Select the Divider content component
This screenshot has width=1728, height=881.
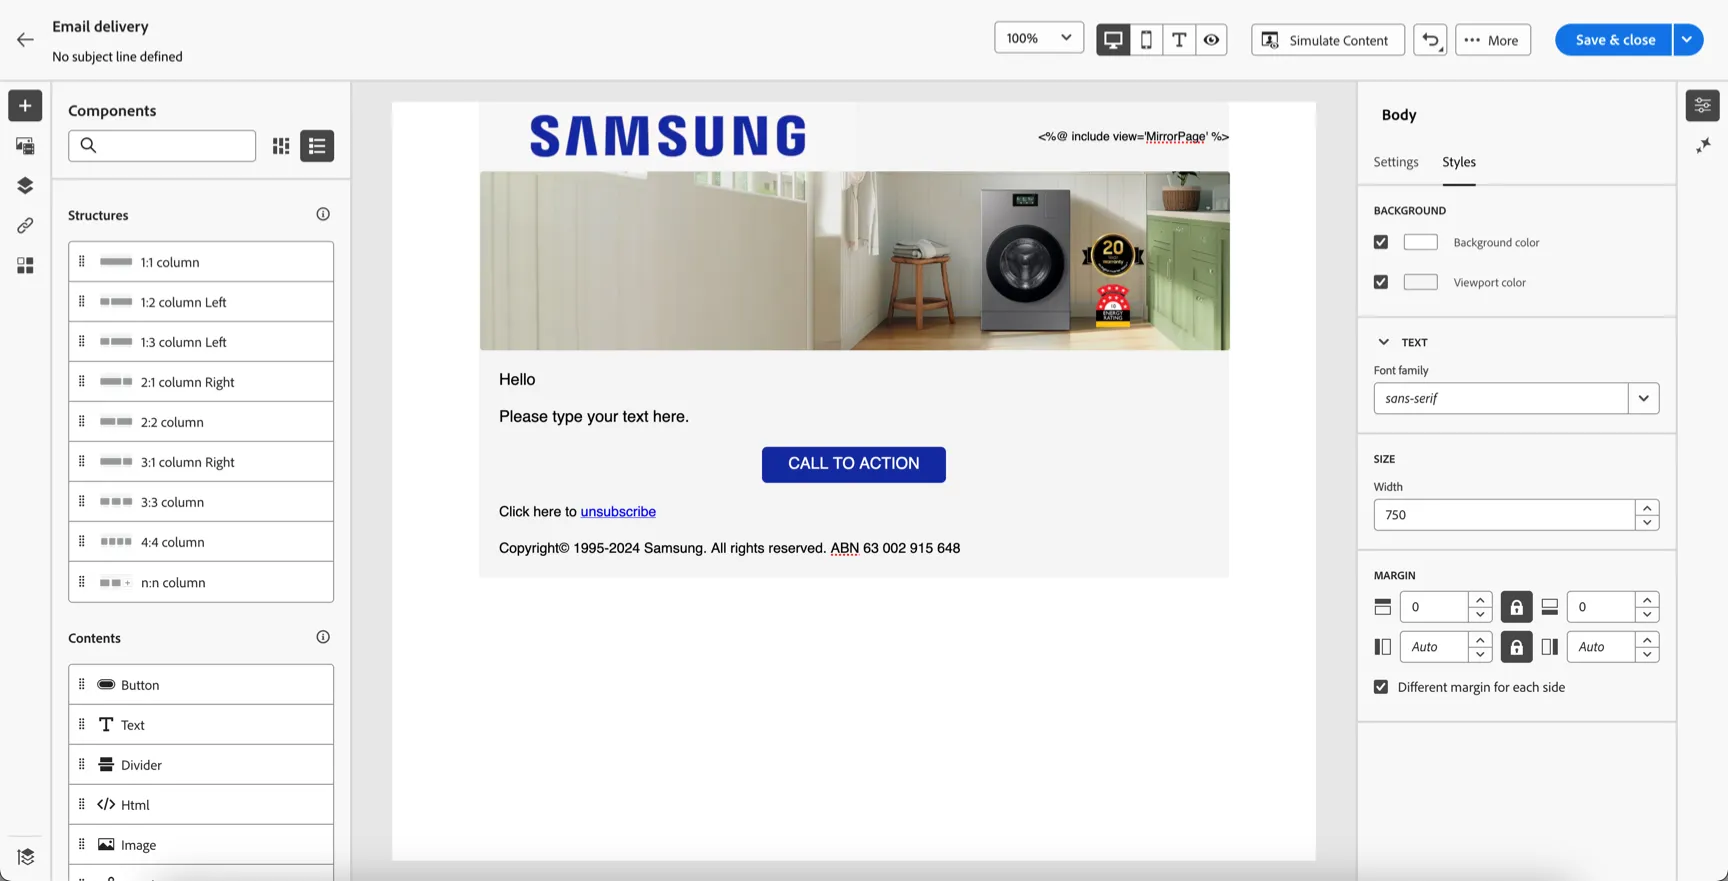pos(201,765)
